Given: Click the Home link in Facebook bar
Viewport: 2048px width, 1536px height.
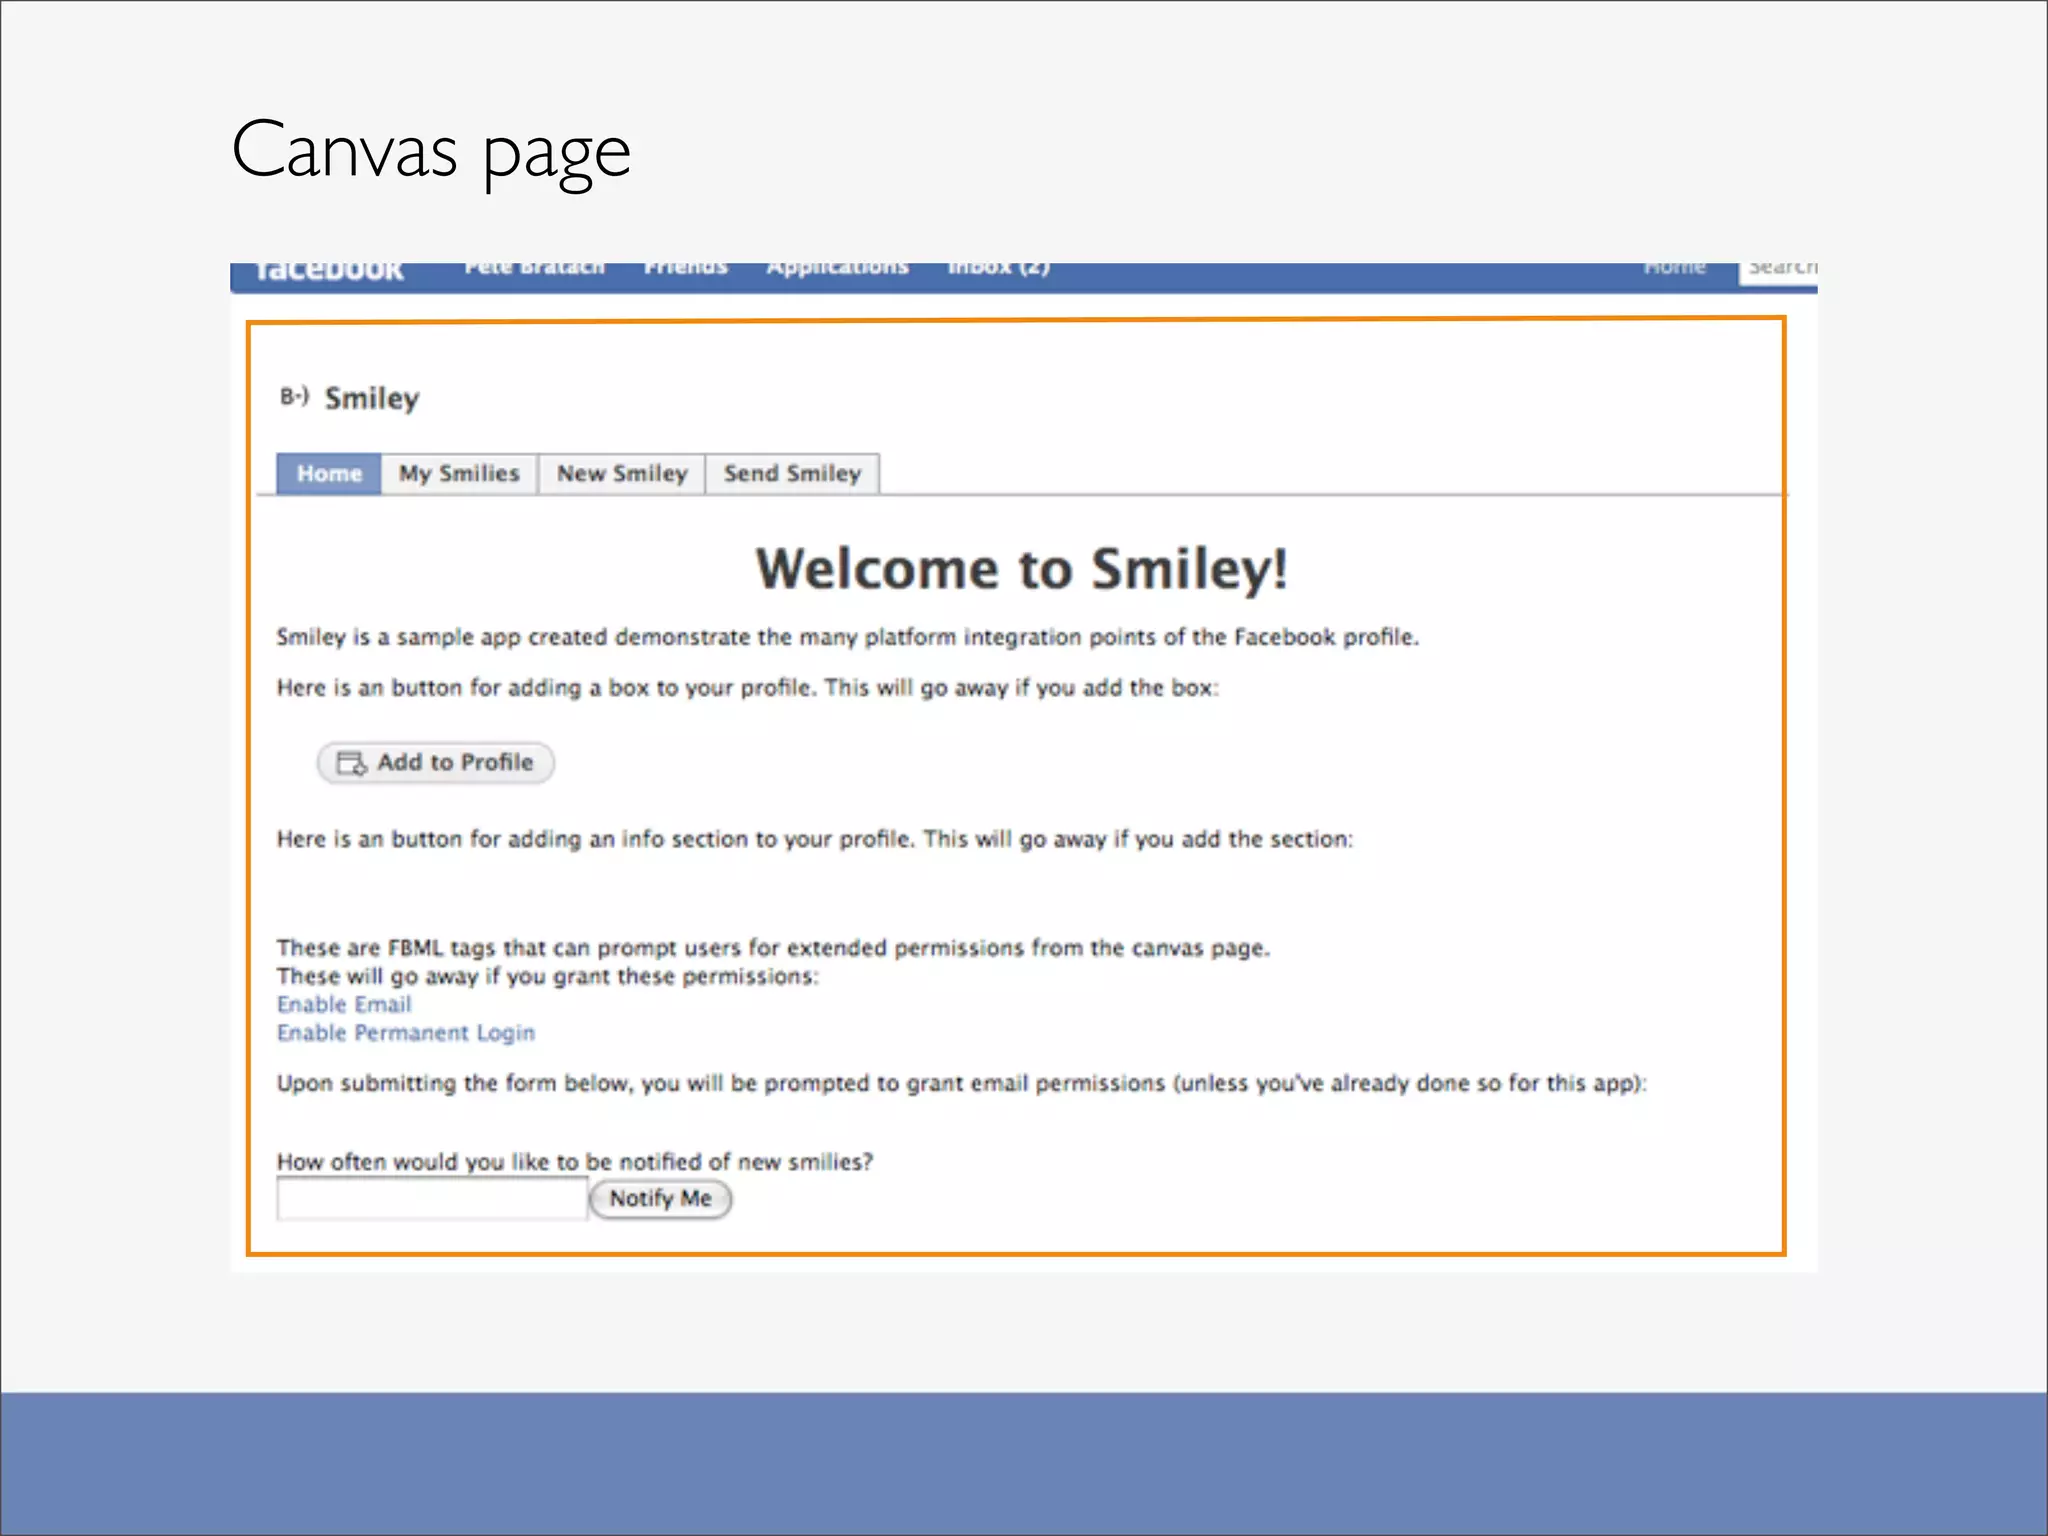Looking at the screenshot, I should [1675, 268].
